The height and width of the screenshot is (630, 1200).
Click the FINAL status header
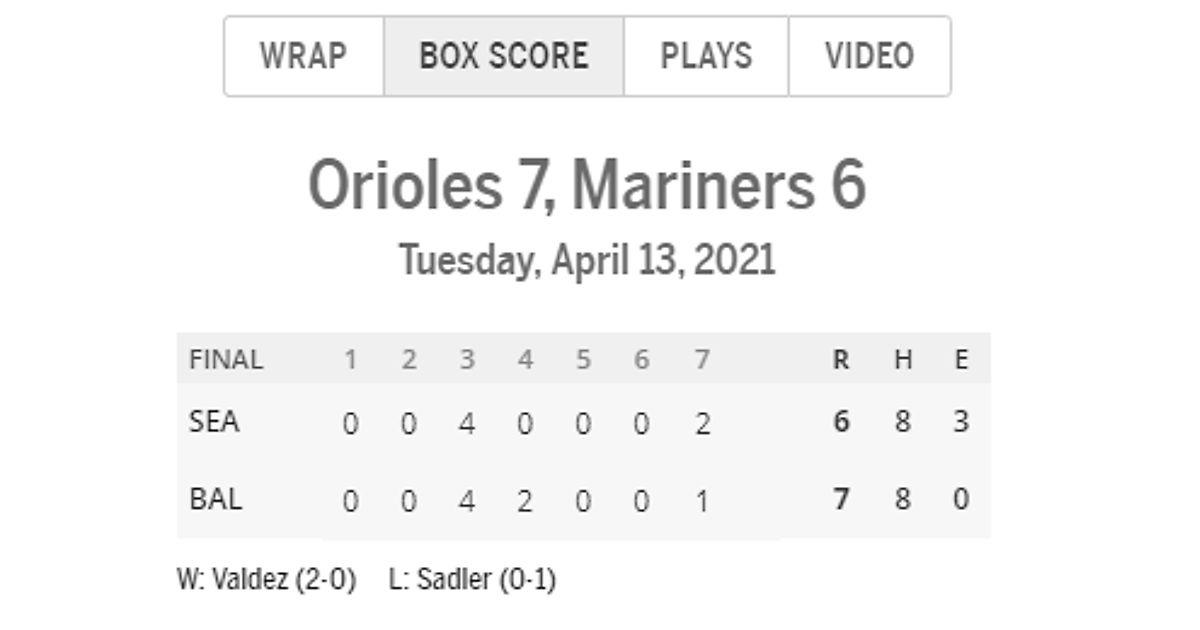pyautogui.click(x=226, y=359)
